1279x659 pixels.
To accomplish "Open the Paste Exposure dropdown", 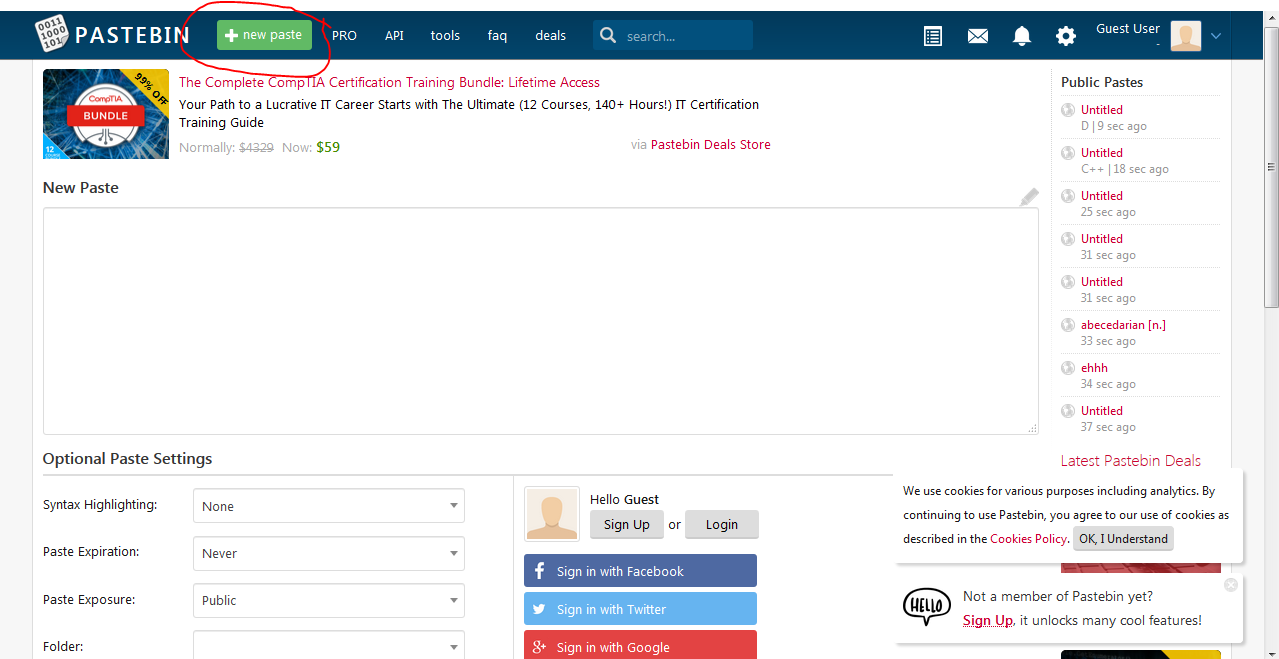I will [x=329, y=600].
